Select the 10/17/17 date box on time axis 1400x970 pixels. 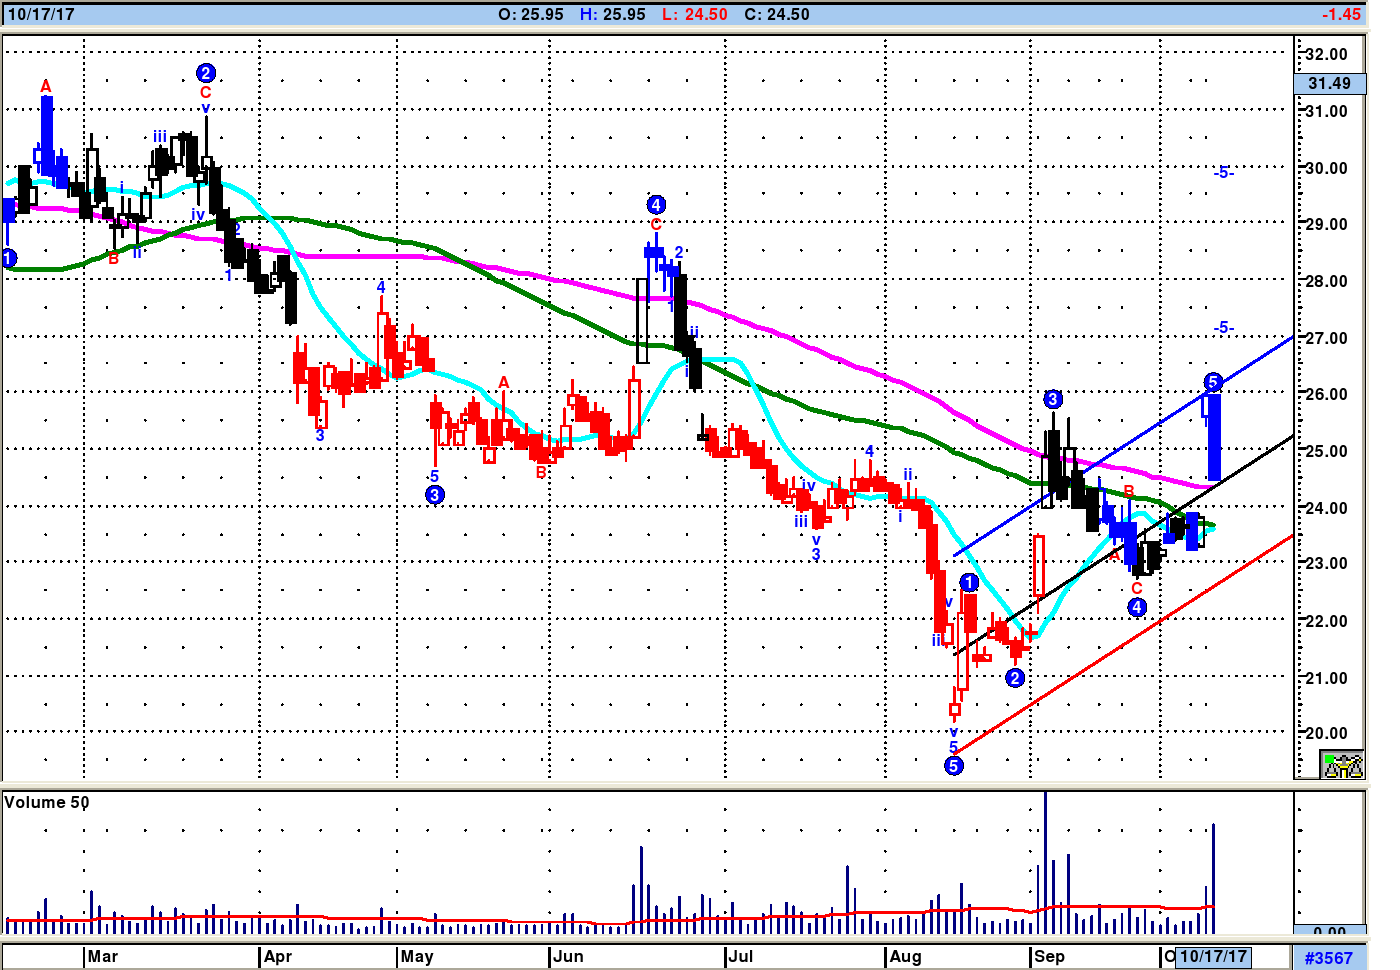pos(1213,956)
